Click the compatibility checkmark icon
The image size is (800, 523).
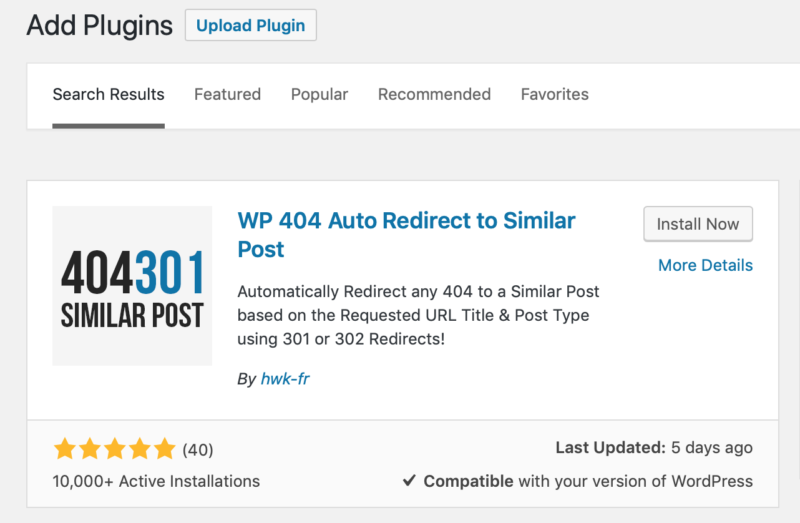coord(409,481)
